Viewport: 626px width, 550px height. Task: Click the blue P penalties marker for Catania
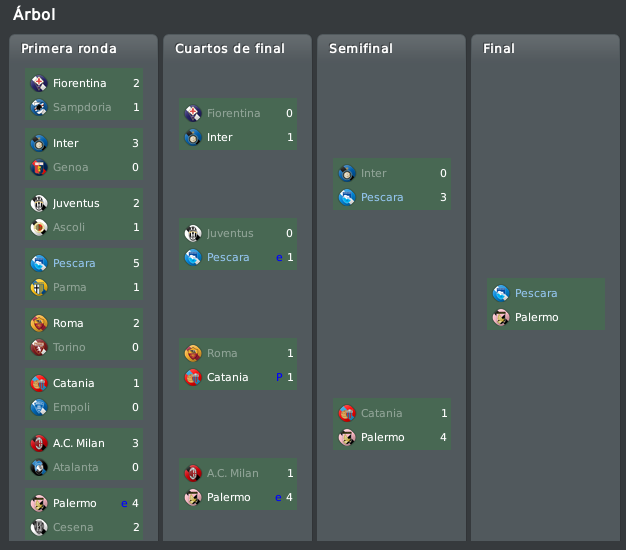click(279, 377)
